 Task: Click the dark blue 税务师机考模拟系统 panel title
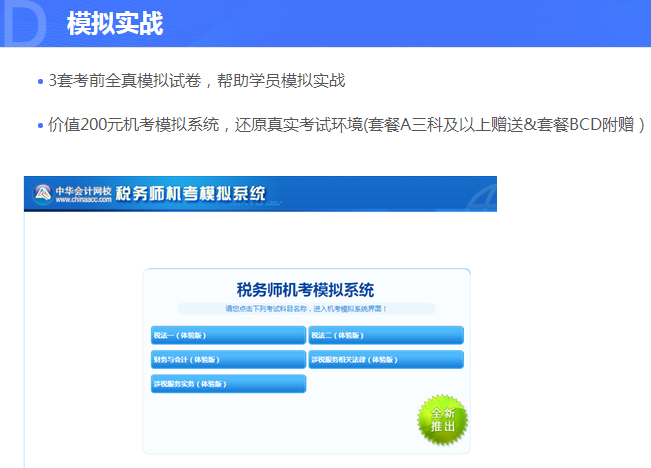pos(305,290)
